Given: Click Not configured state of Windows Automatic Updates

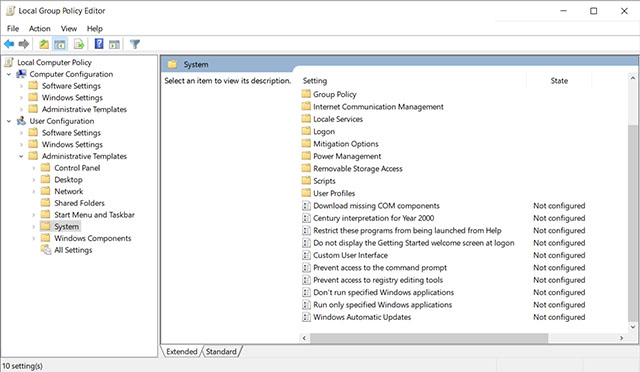Looking at the screenshot, I should pyautogui.click(x=559, y=317).
